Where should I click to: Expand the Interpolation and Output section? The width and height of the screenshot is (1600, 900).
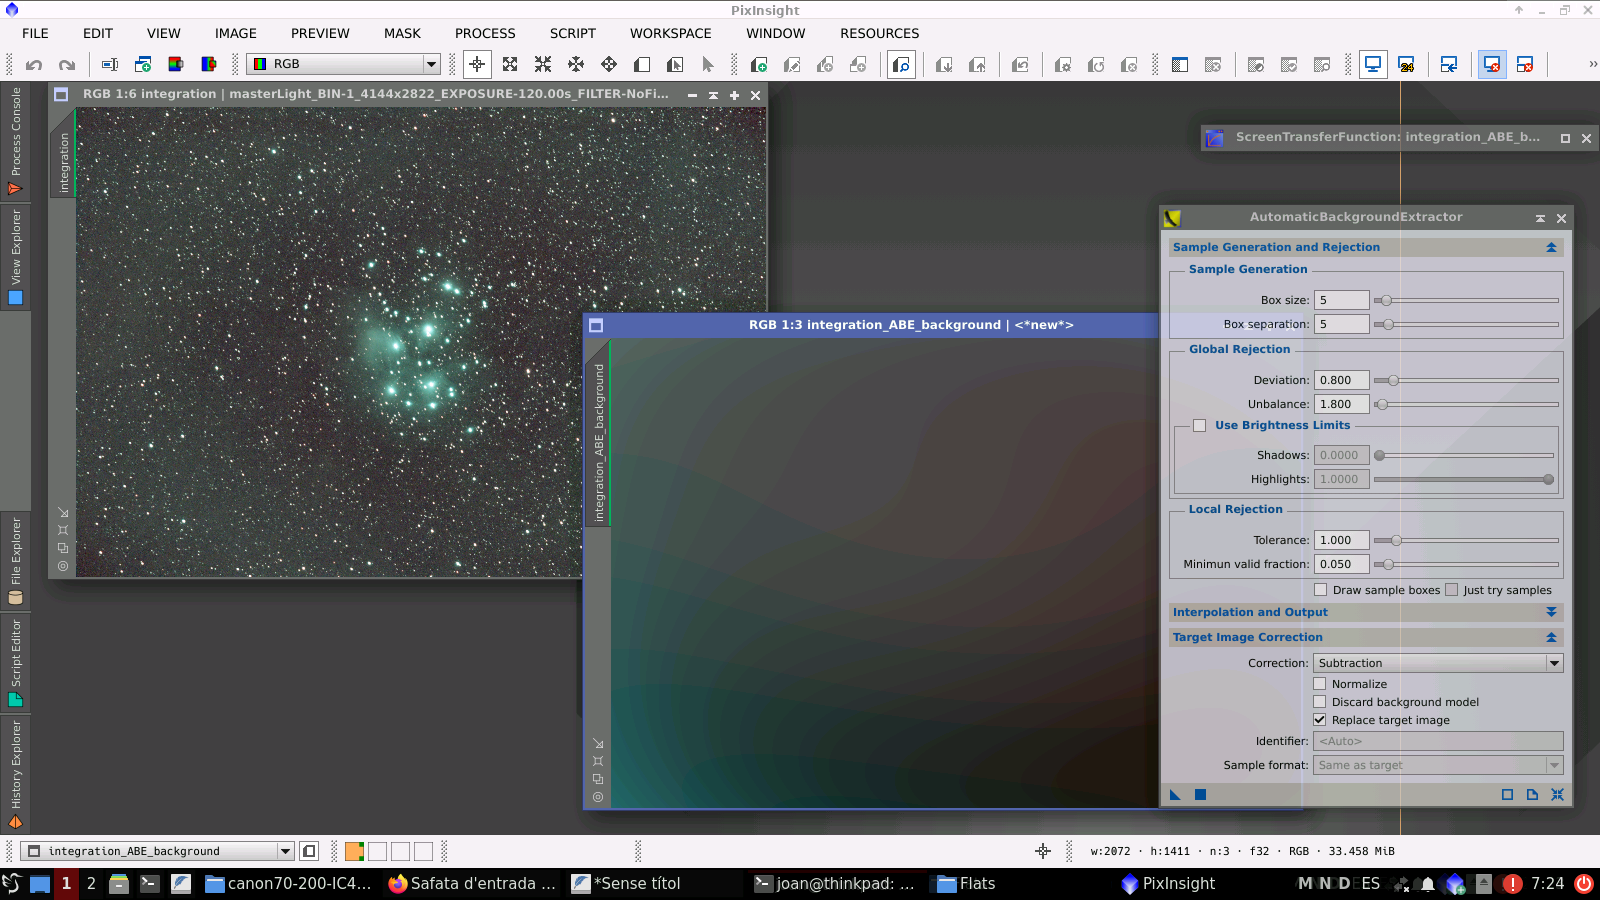(x=1552, y=611)
